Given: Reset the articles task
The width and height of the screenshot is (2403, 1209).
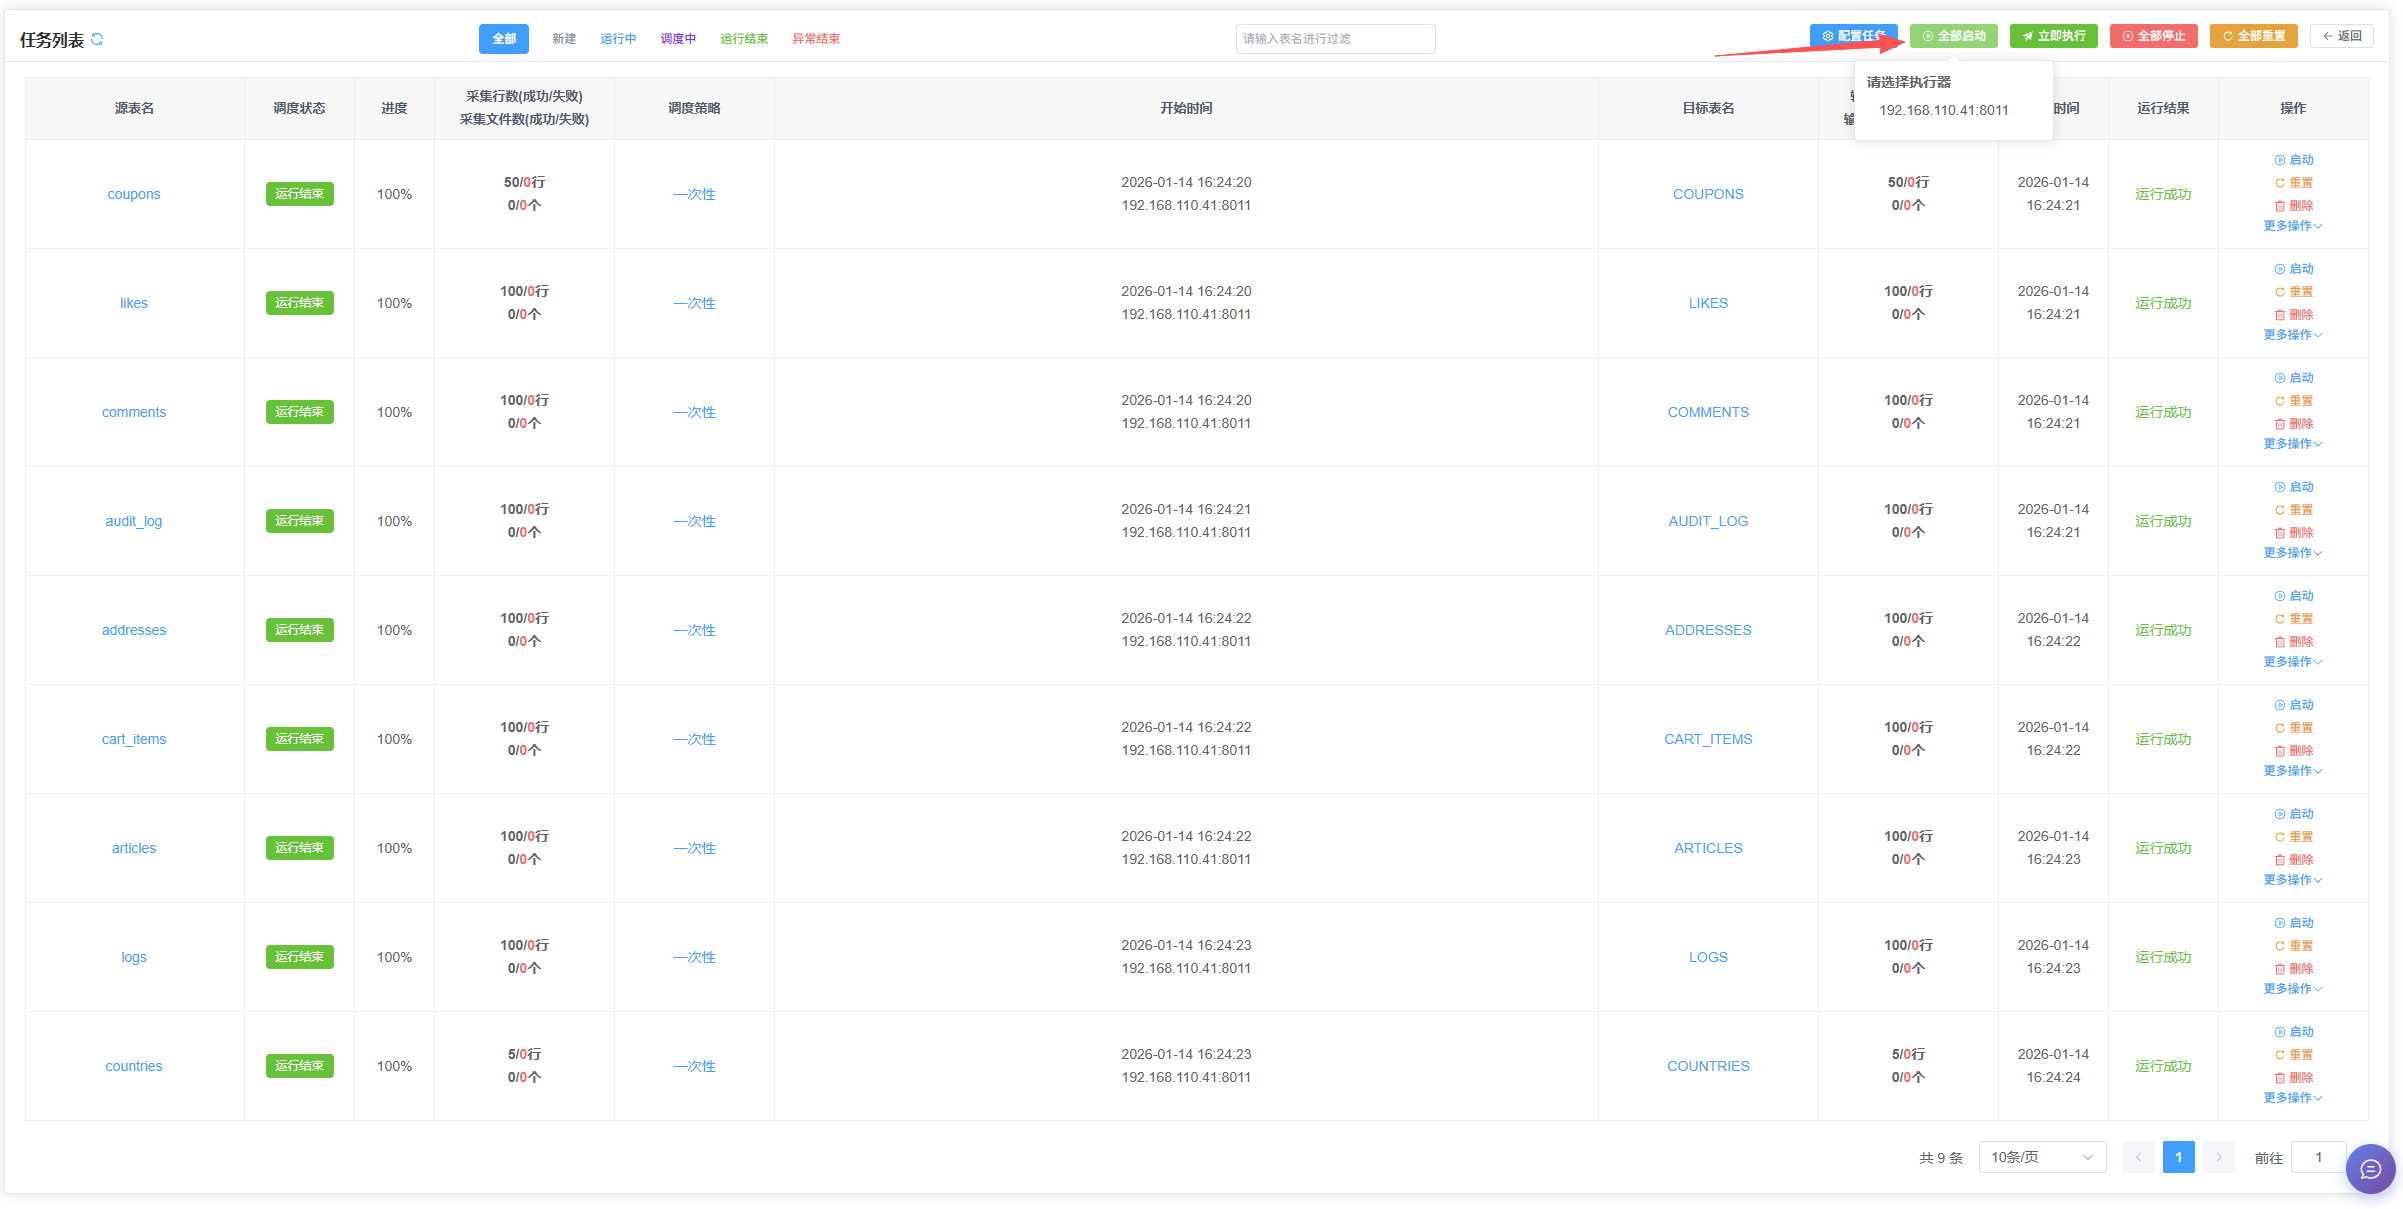Looking at the screenshot, I should tap(2293, 837).
